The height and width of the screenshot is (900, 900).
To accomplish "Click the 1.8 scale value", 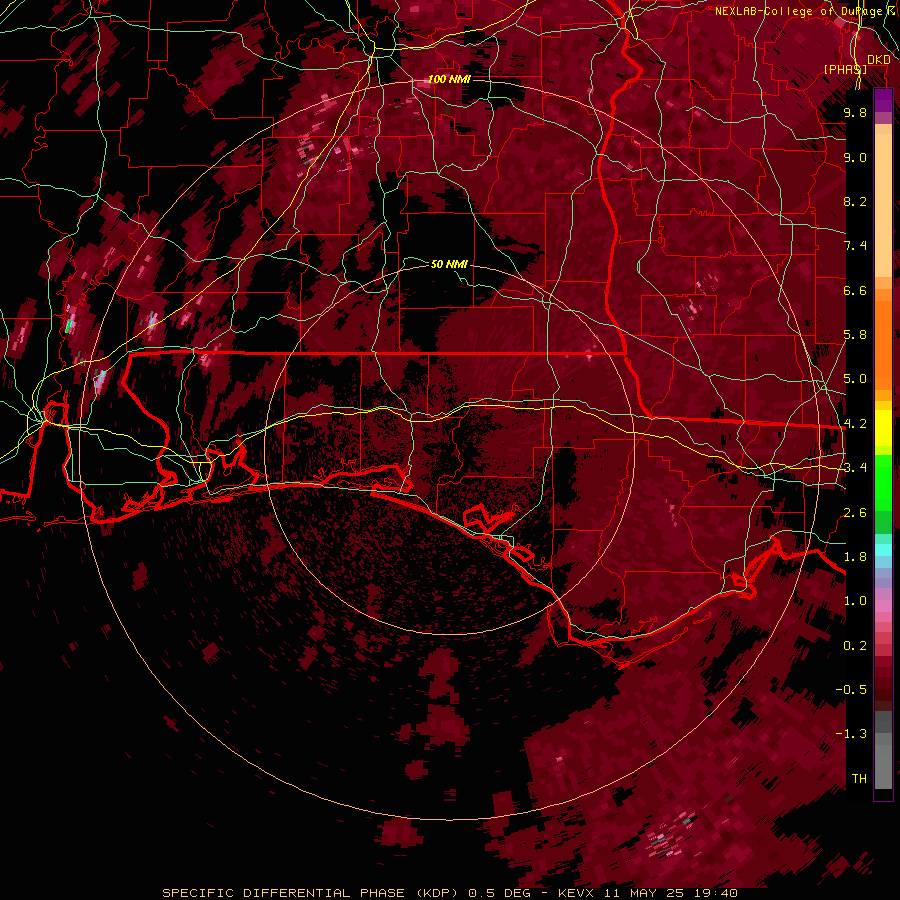I will pyautogui.click(x=855, y=557).
